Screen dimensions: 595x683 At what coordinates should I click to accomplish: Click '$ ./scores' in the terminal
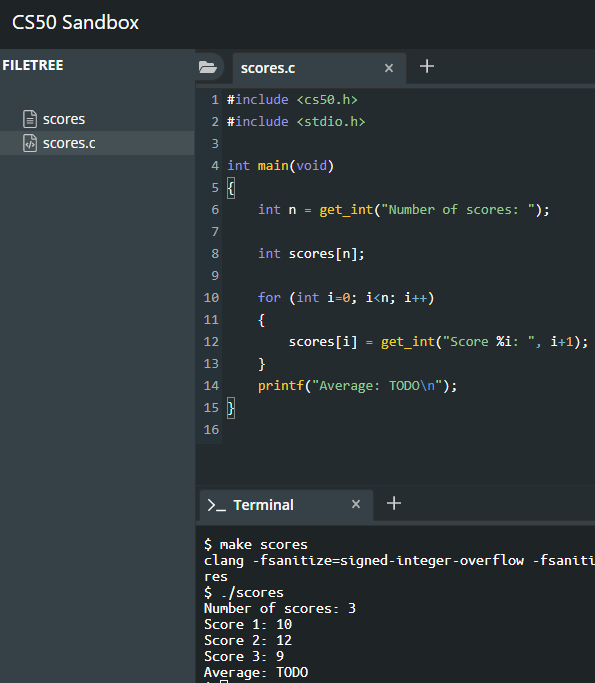coord(244,592)
